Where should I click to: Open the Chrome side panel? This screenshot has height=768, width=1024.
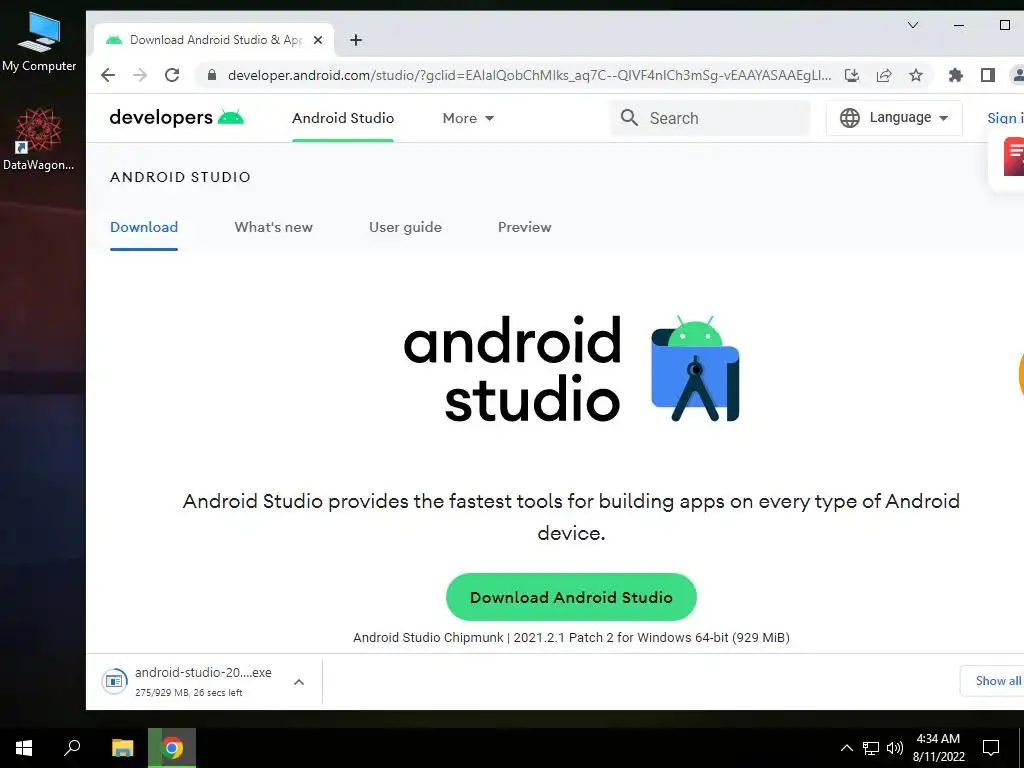pyautogui.click(x=987, y=75)
